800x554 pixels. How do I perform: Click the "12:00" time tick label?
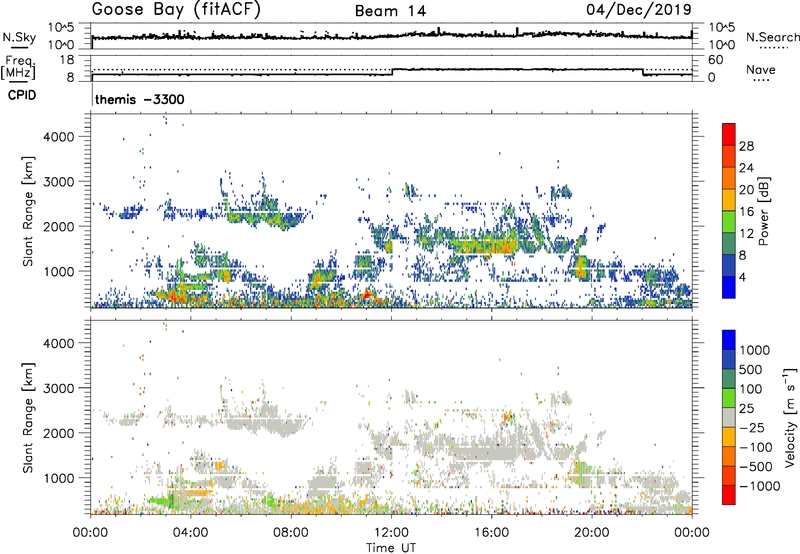click(391, 533)
